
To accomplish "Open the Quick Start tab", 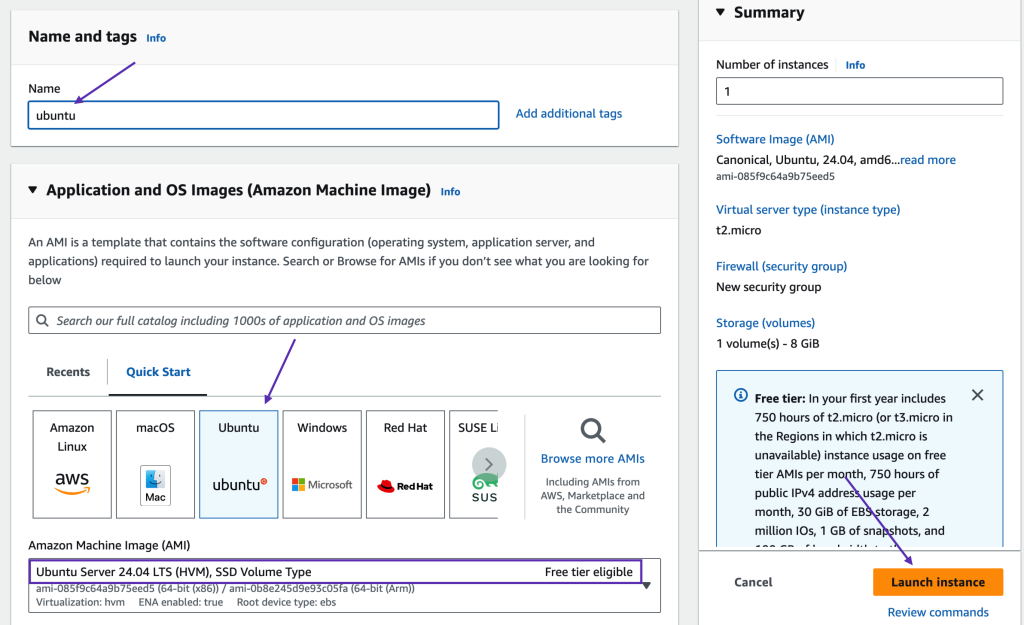I will [x=158, y=372].
